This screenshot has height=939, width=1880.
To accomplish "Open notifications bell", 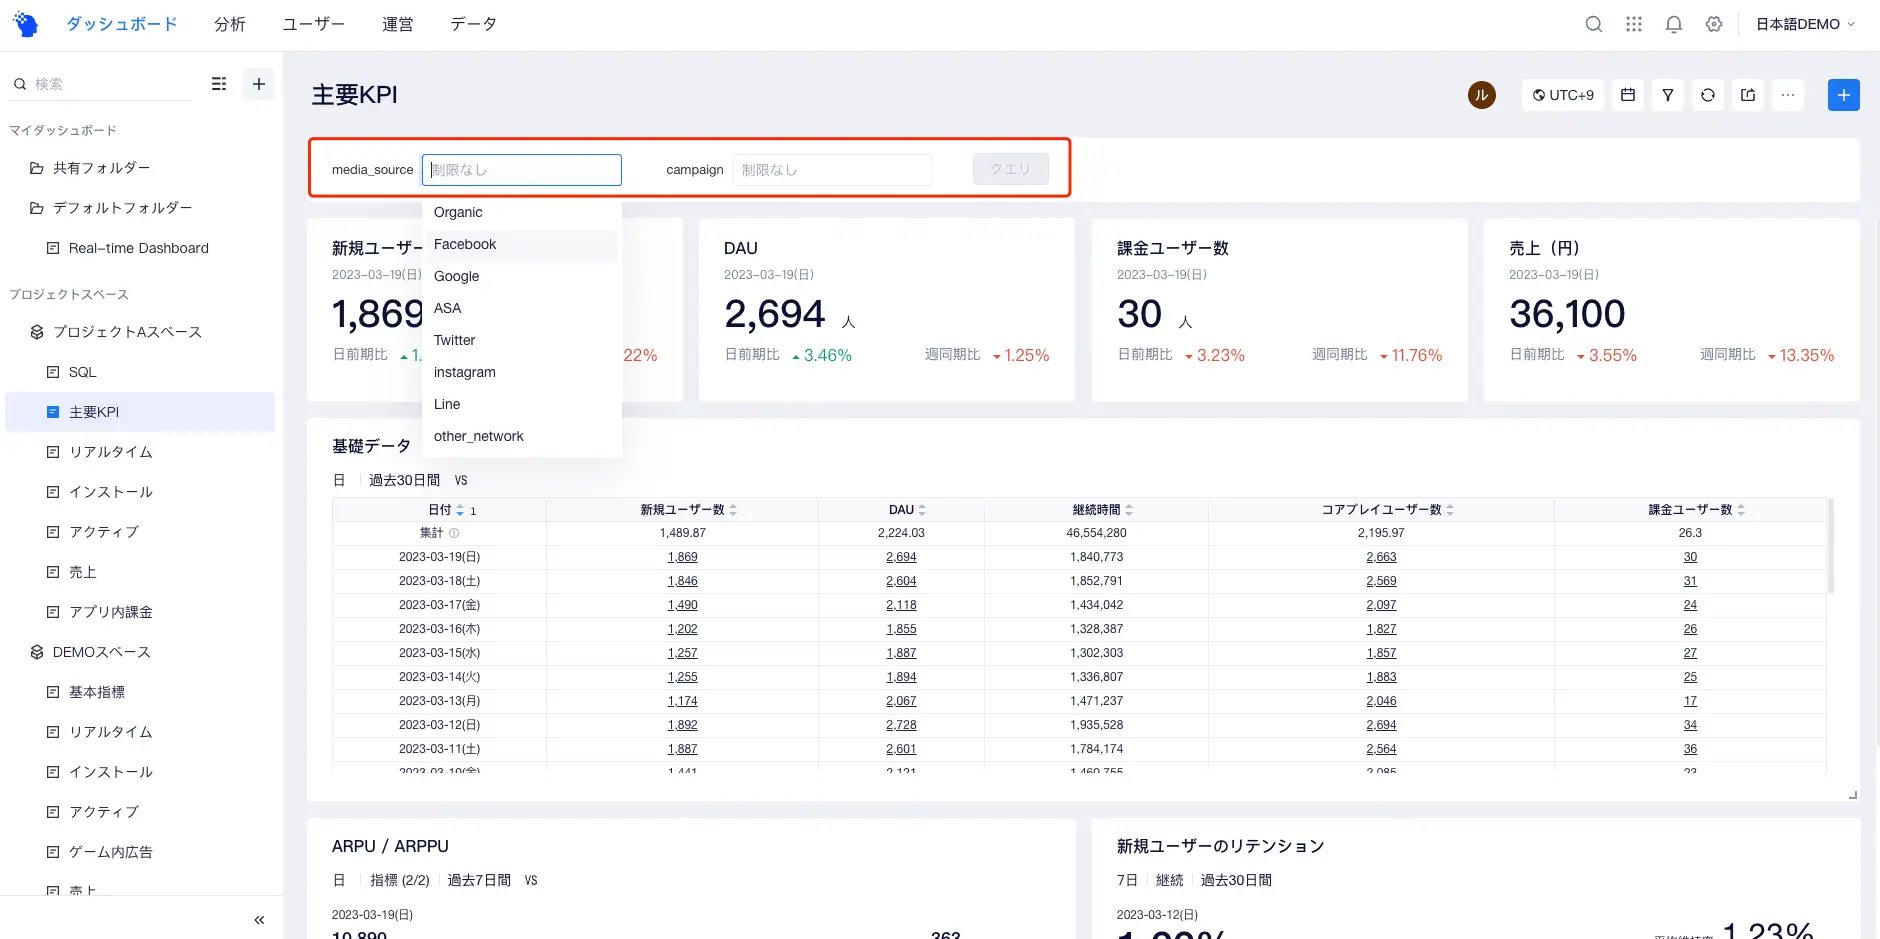I will 1674,24.
